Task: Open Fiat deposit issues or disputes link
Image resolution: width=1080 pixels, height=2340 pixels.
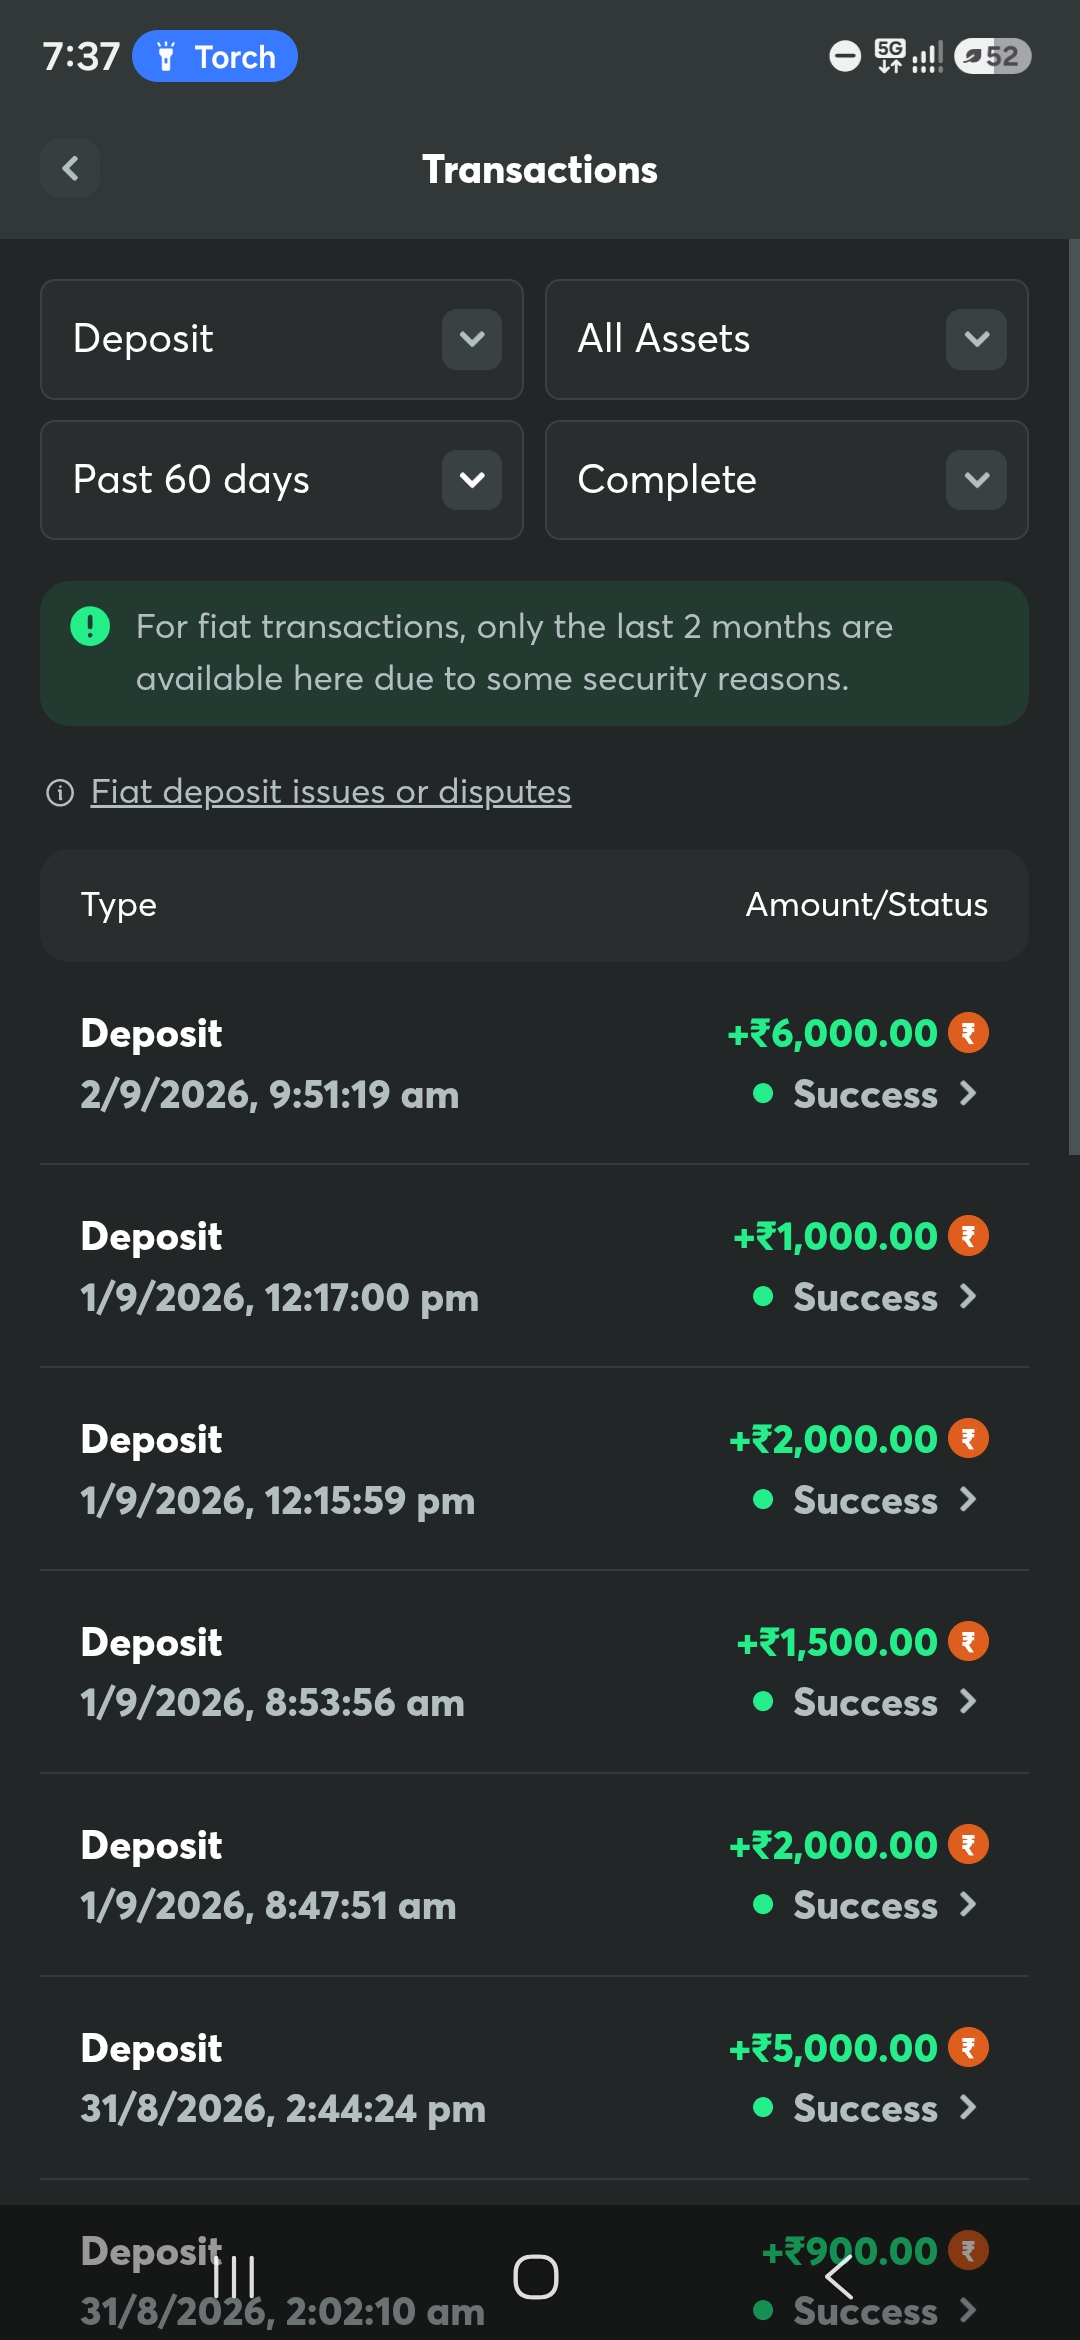Action: [331, 792]
